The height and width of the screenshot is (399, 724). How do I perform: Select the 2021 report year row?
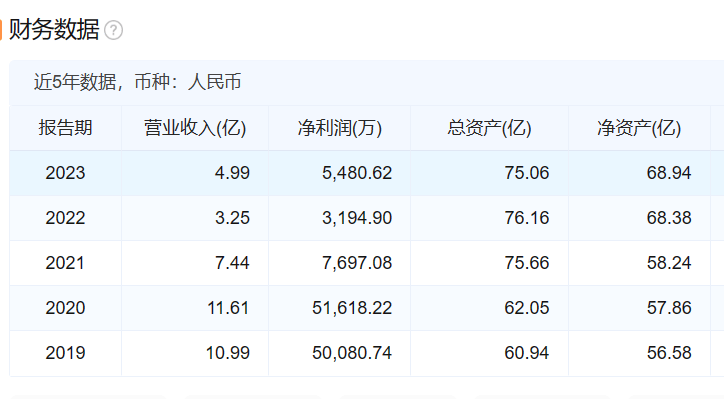point(367,263)
